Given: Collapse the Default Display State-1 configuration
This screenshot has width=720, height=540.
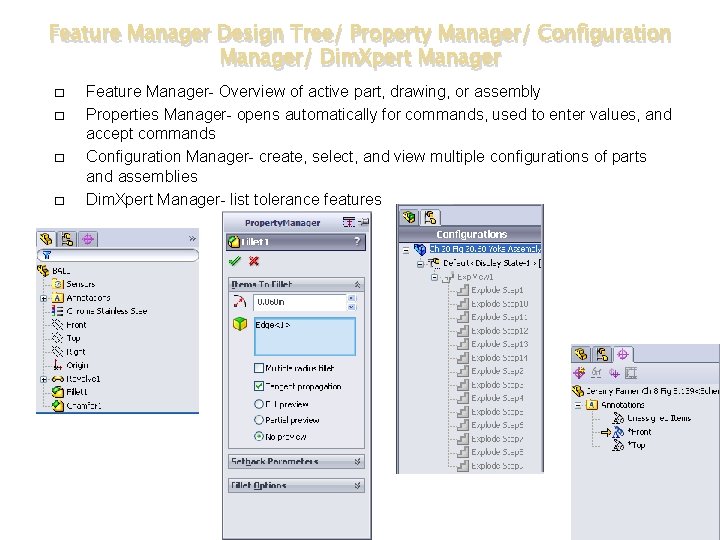Looking at the screenshot, I should point(420,264).
